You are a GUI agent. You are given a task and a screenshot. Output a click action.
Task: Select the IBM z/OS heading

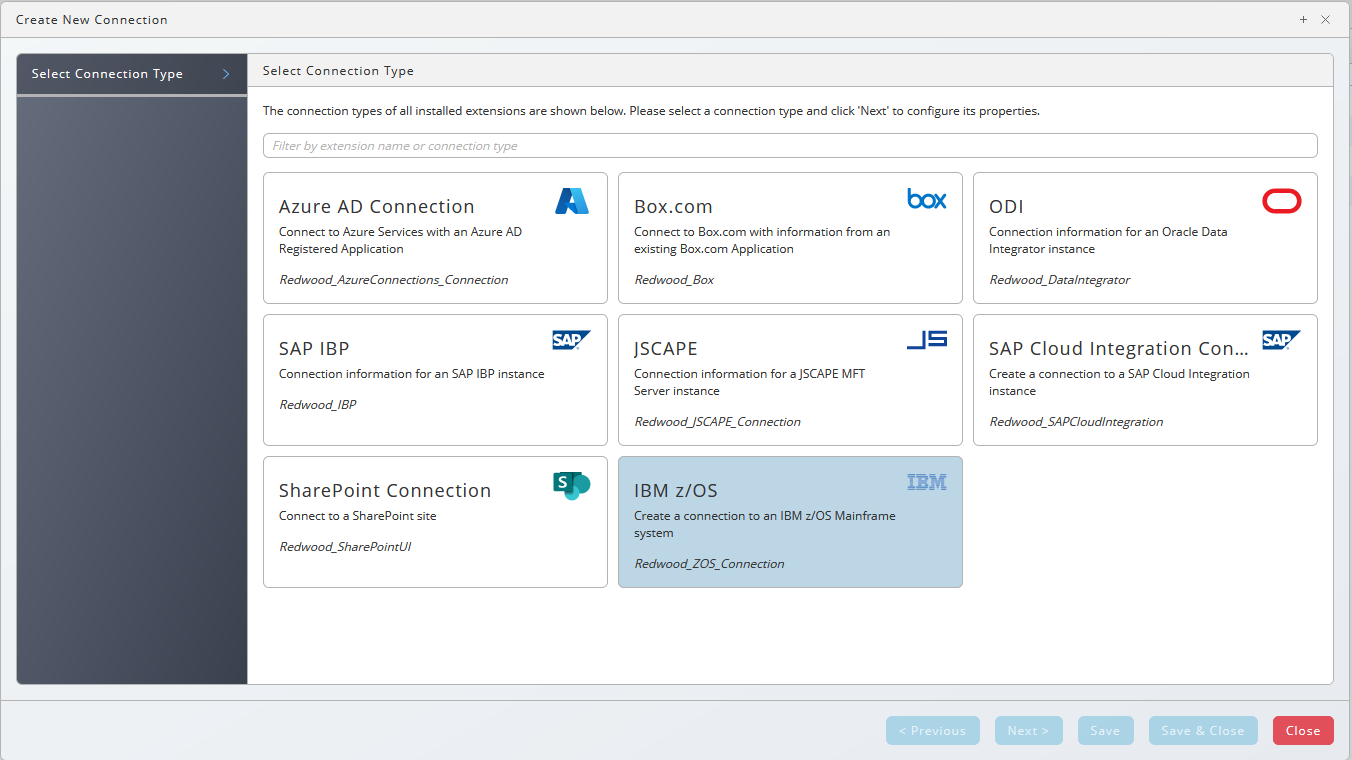click(x=676, y=491)
